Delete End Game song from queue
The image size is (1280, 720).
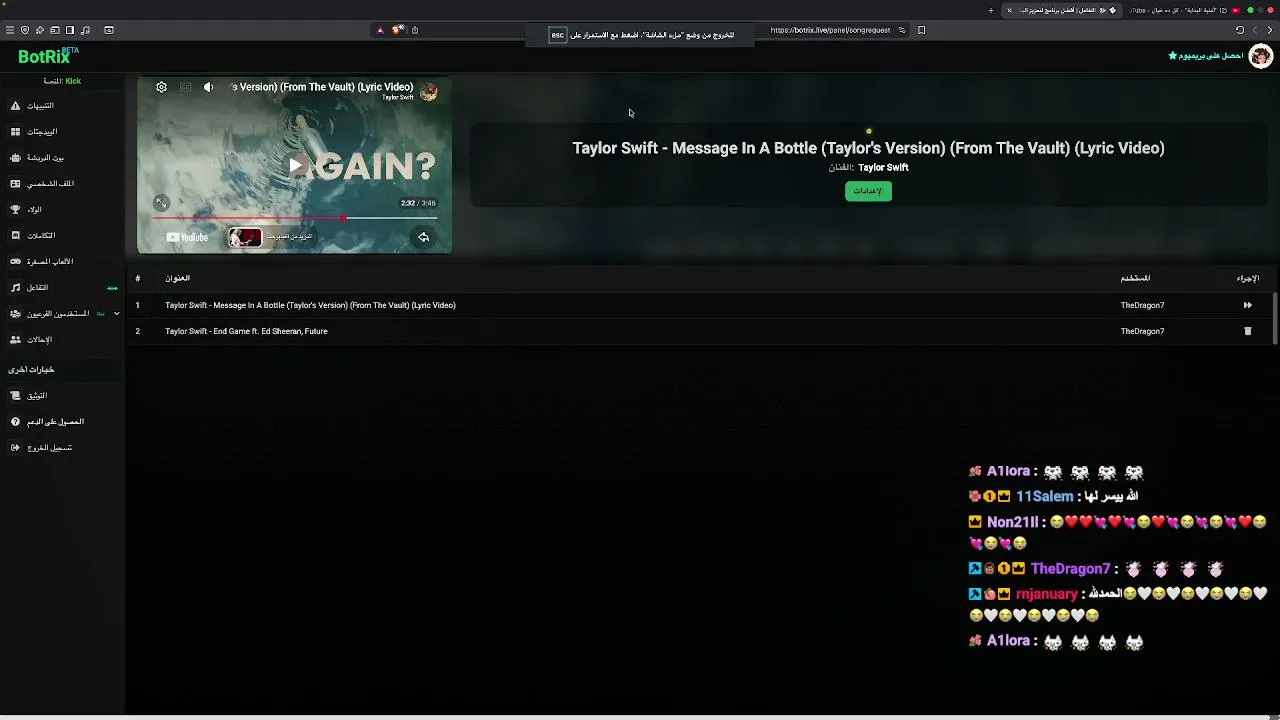click(1247, 331)
